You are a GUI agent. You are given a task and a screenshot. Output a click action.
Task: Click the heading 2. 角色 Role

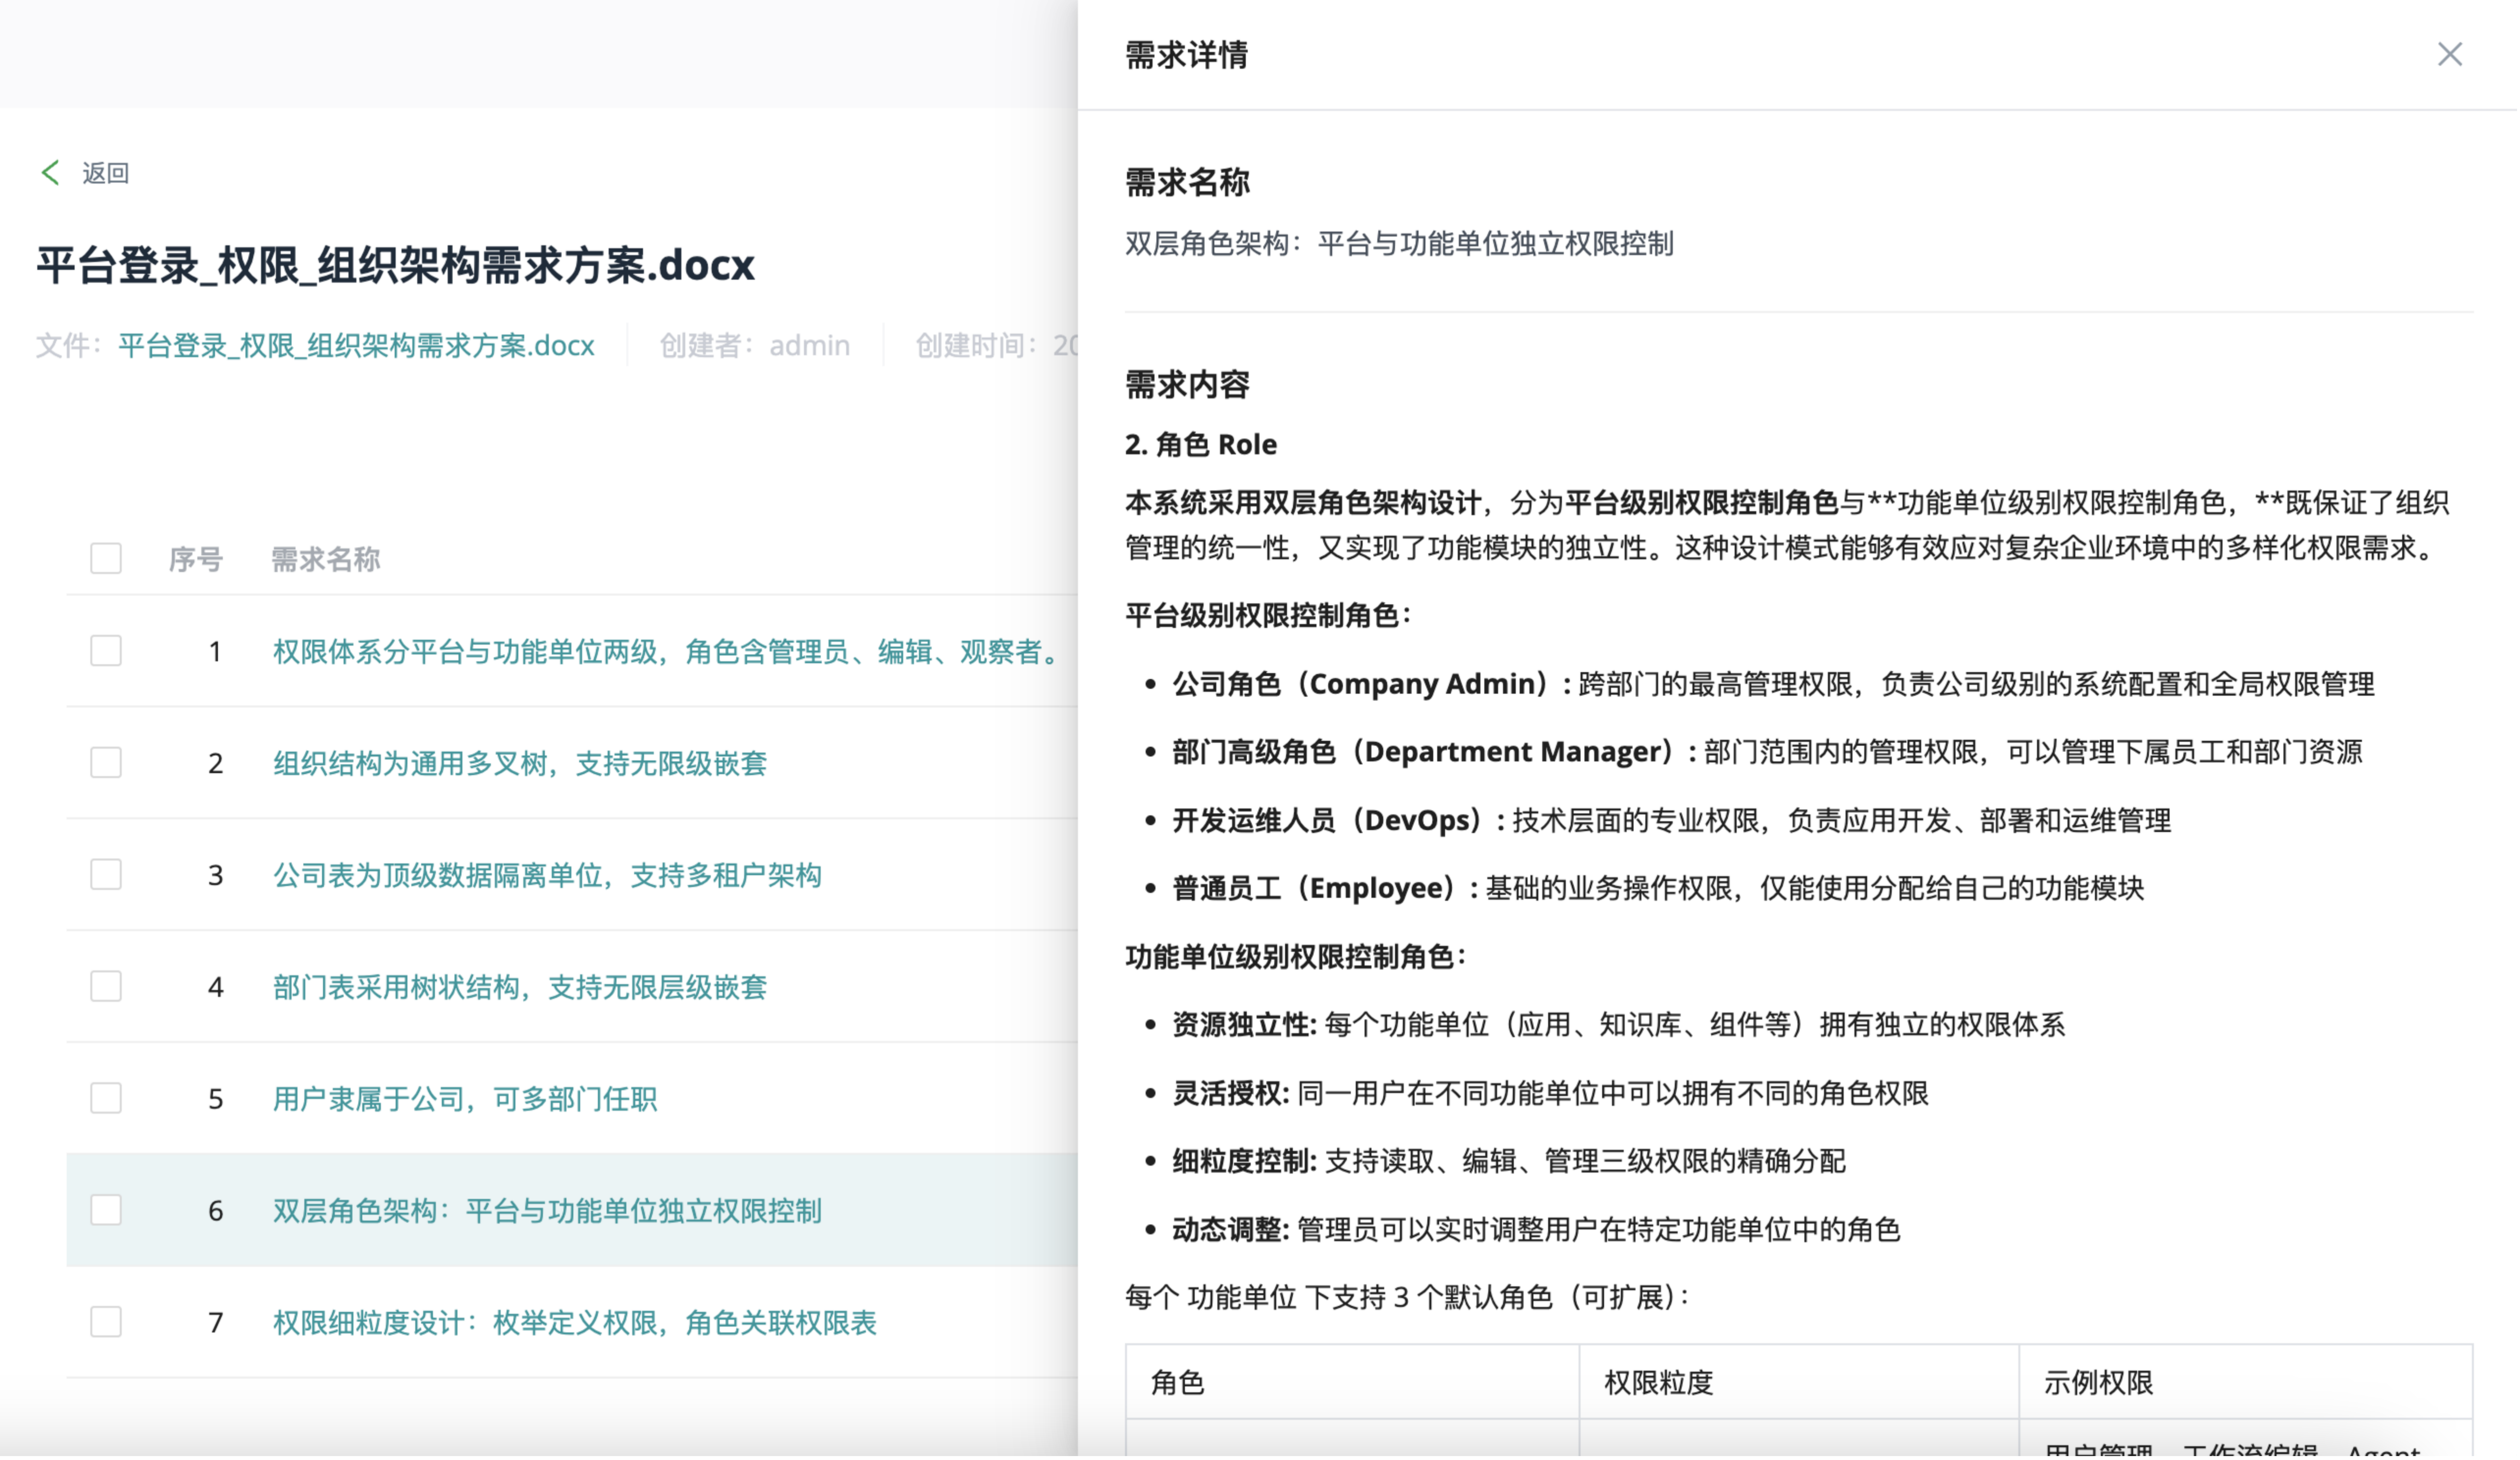1201,444
